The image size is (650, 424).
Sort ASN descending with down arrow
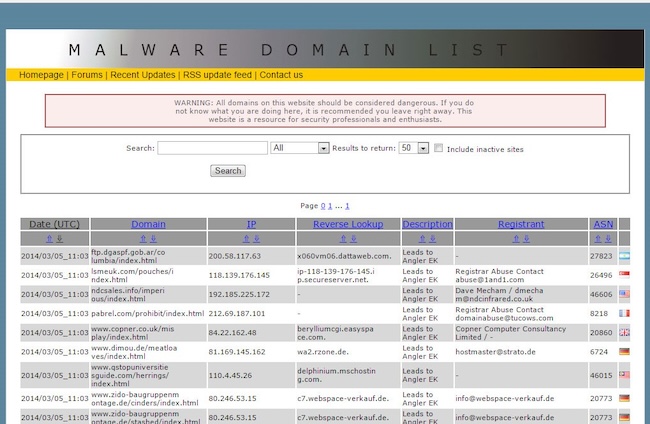[608, 239]
